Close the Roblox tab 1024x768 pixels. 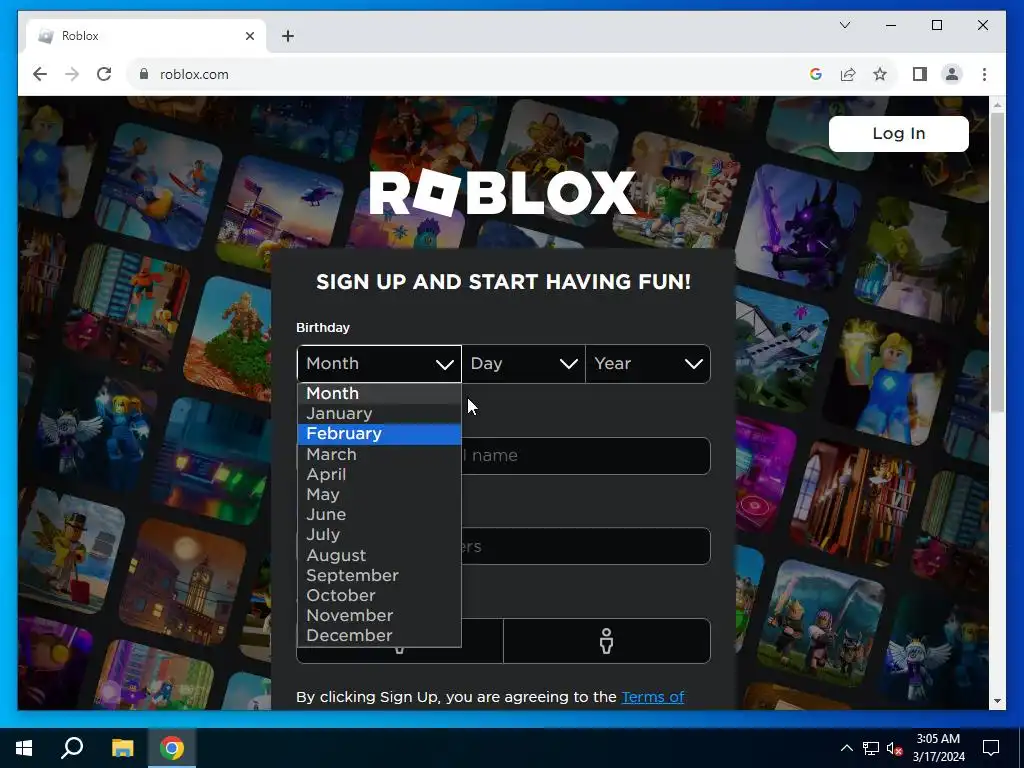249,36
